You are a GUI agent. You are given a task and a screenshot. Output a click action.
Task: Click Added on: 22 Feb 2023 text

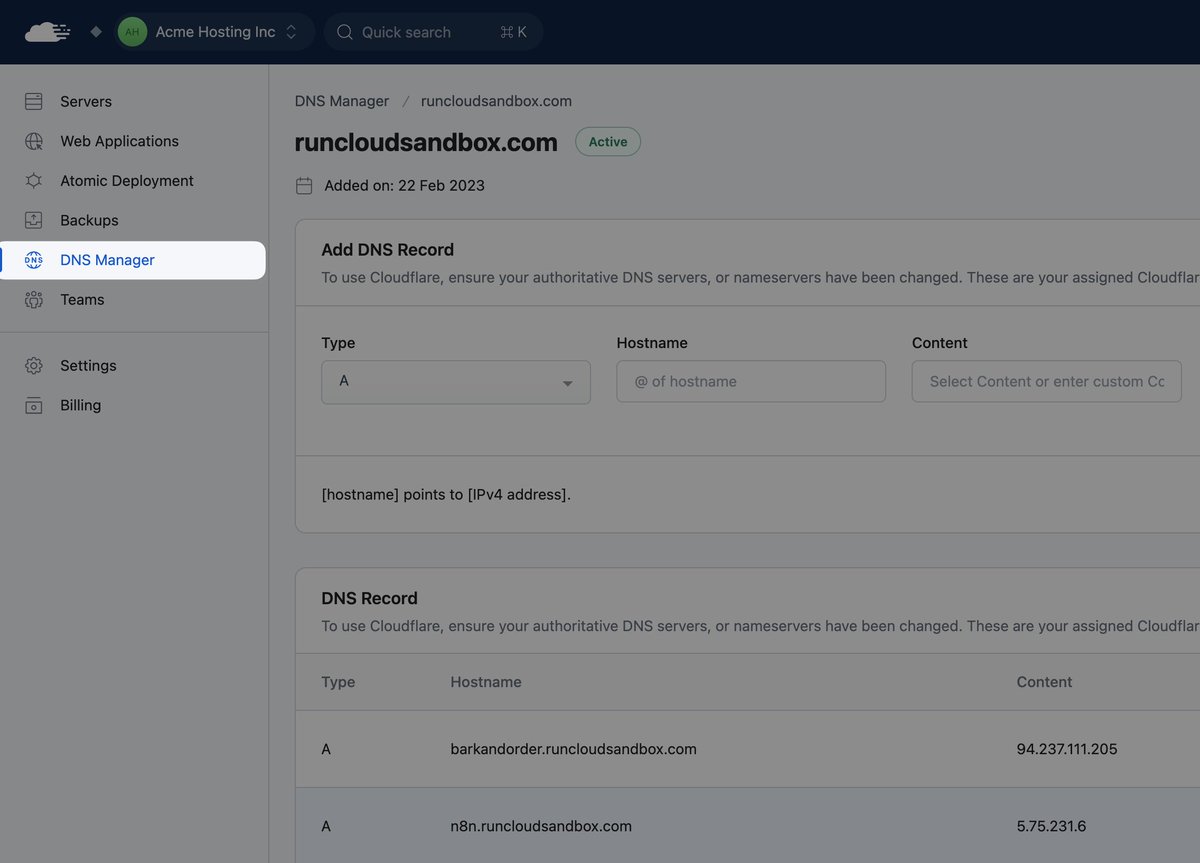pos(404,186)
